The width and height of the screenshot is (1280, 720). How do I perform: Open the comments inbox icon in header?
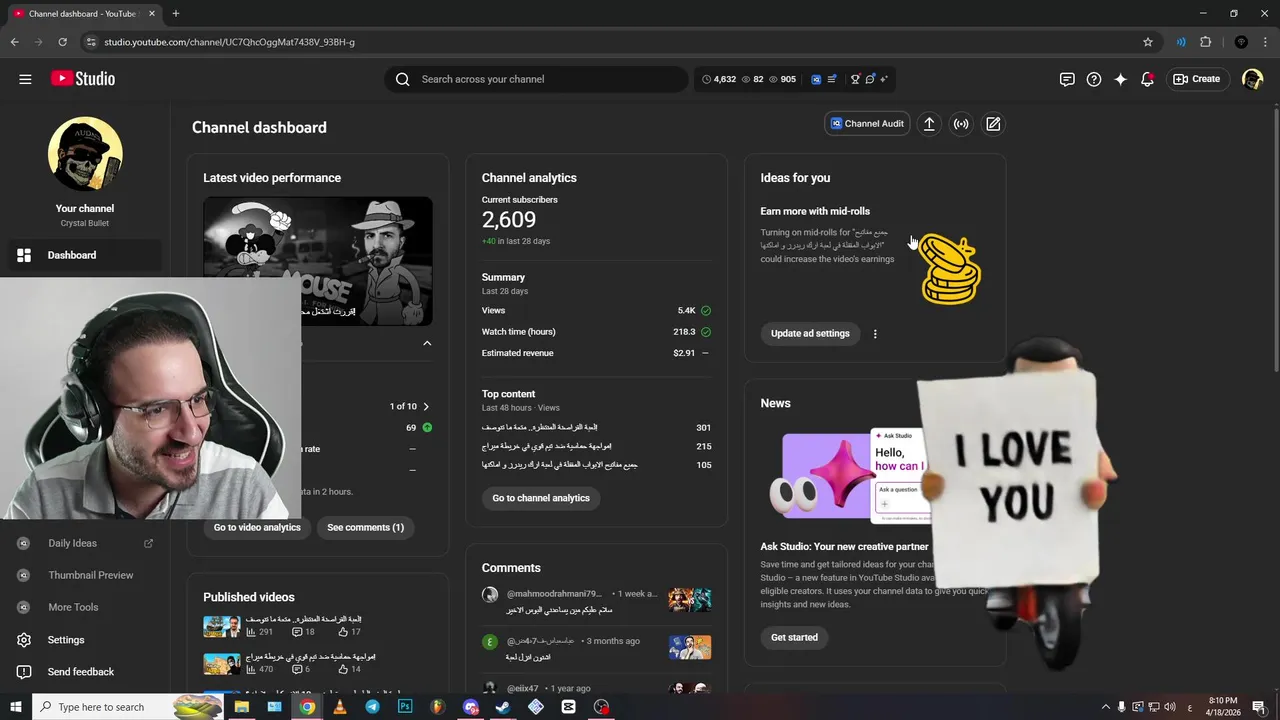click(1067, 79)
